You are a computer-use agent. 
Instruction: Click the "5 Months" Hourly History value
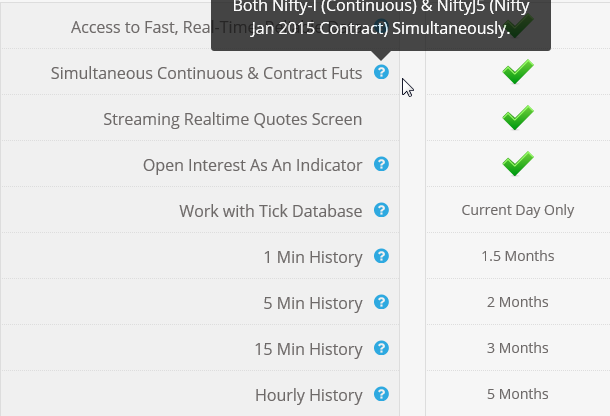[518, 394]
